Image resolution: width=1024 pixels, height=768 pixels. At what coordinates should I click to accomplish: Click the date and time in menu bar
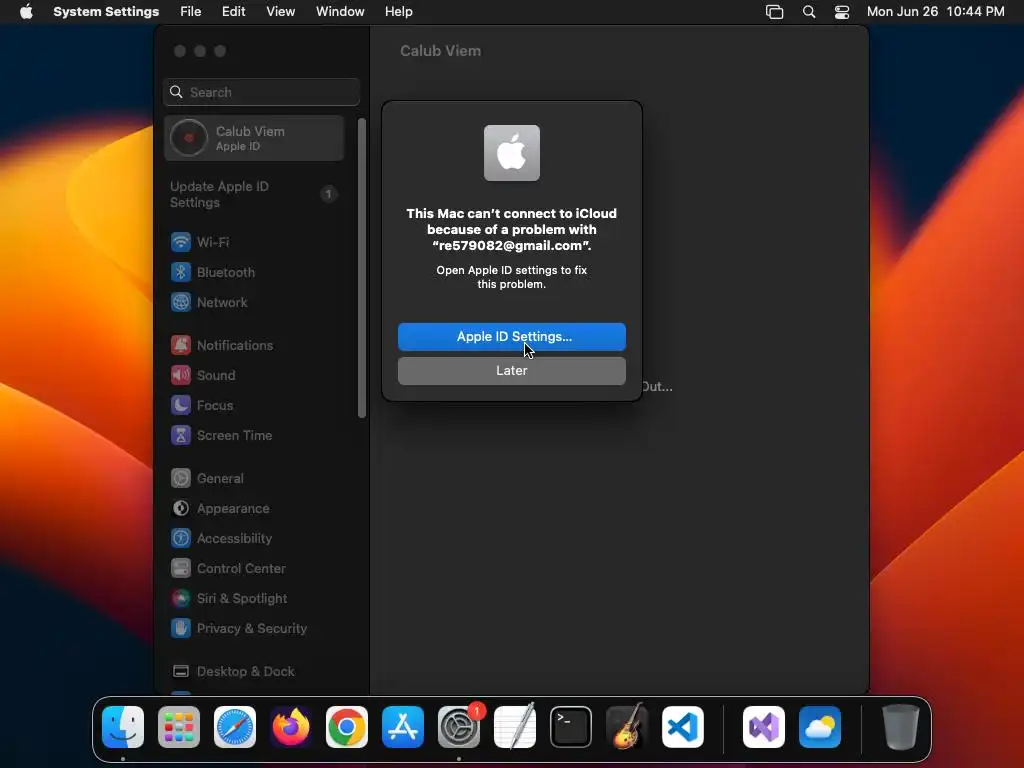[x=935, y=12]
